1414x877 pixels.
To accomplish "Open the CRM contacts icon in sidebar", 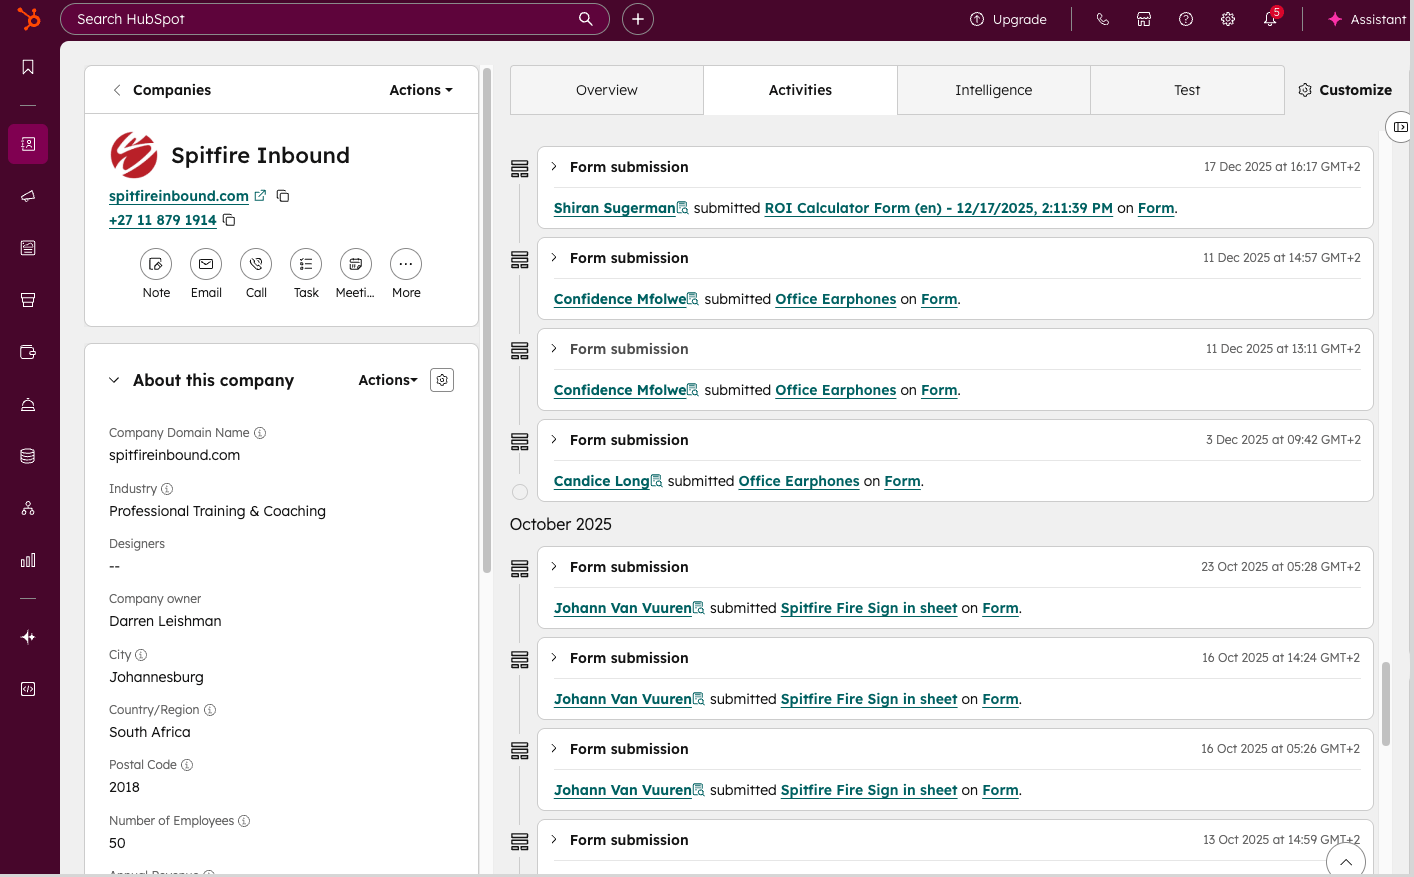I will point(27,144).
